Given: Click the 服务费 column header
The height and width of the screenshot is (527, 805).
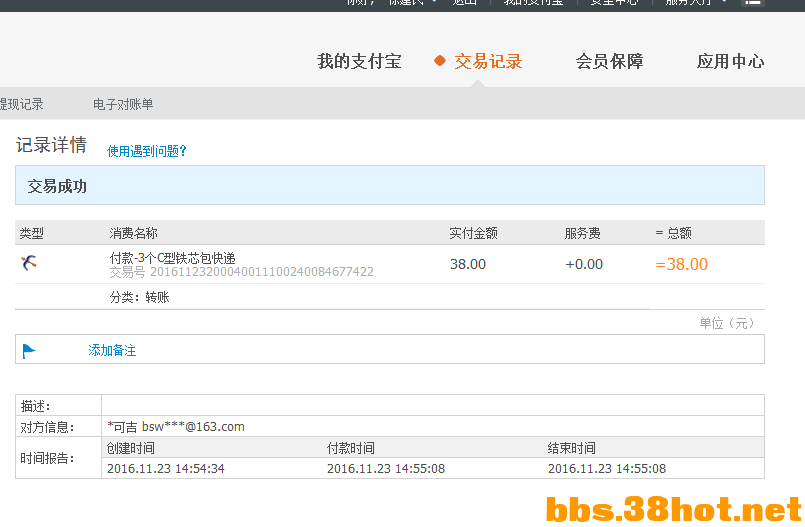Looking at the screenshot, I should click(583, 233).
